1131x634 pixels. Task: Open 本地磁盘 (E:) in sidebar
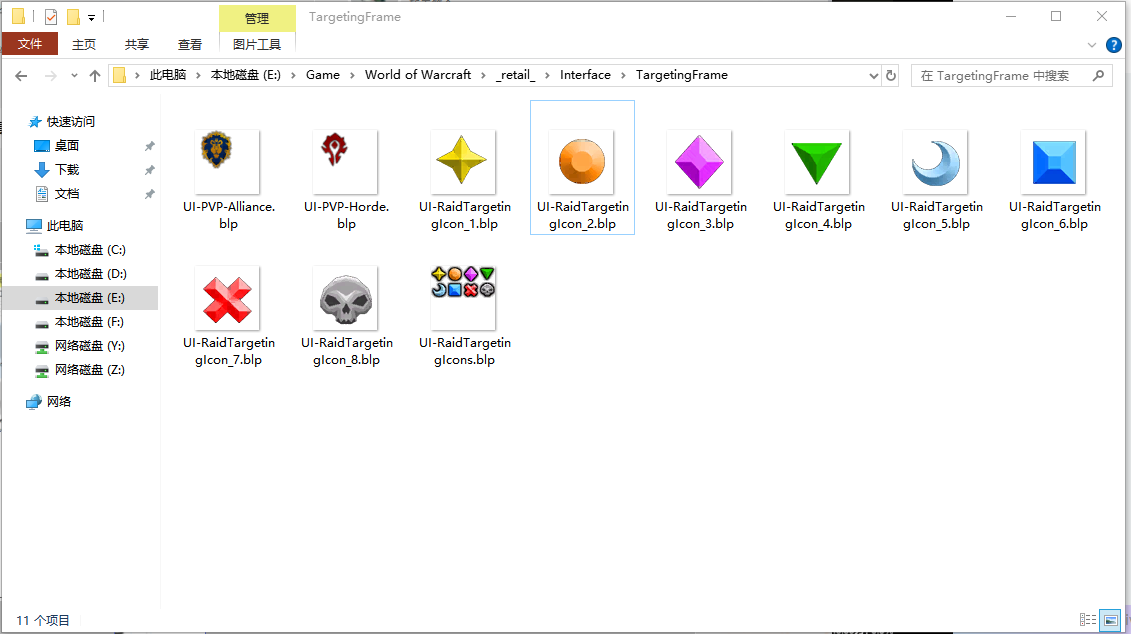89,298
